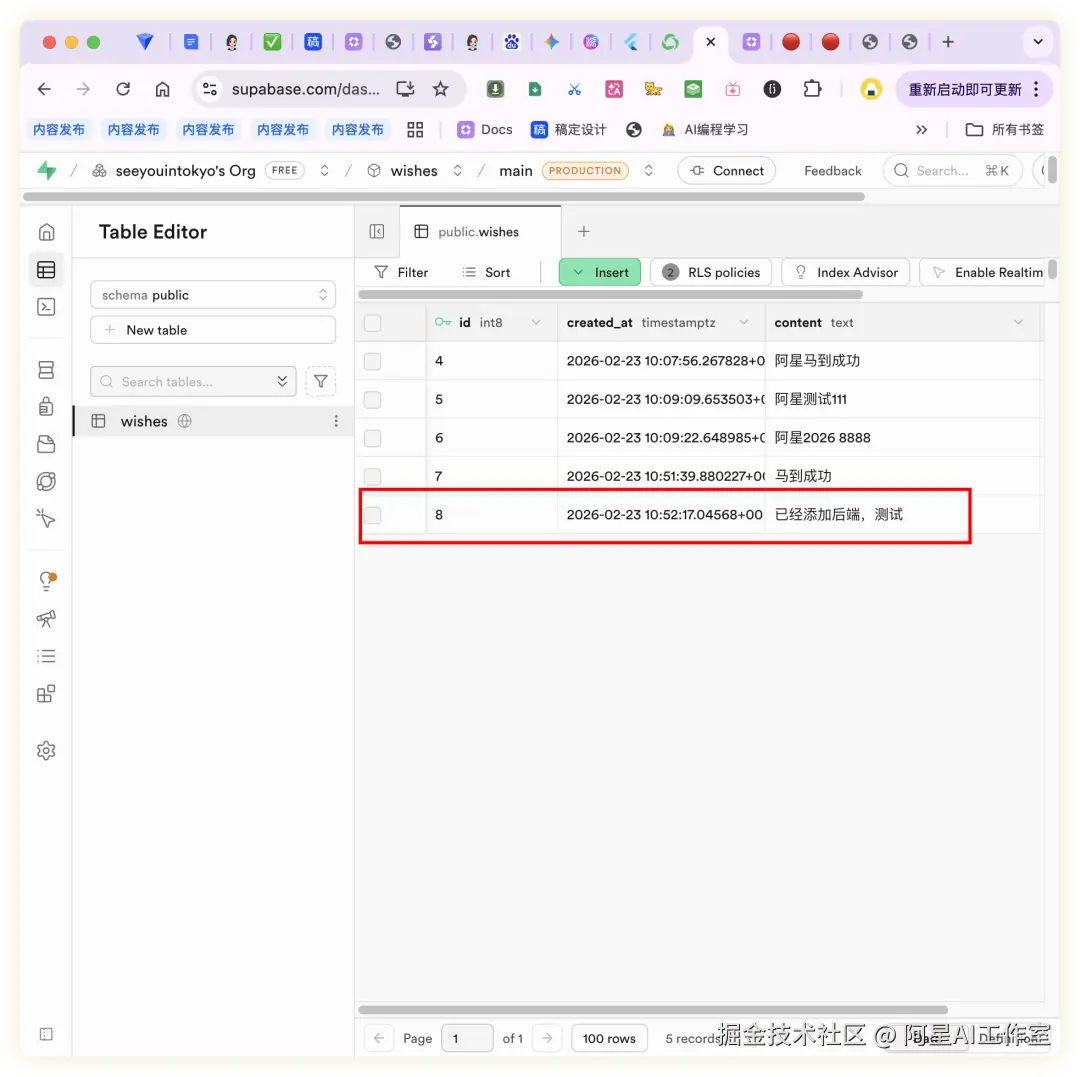
Task: Select row with id 6
Action: pyautogui.click(x=373, y=438)
